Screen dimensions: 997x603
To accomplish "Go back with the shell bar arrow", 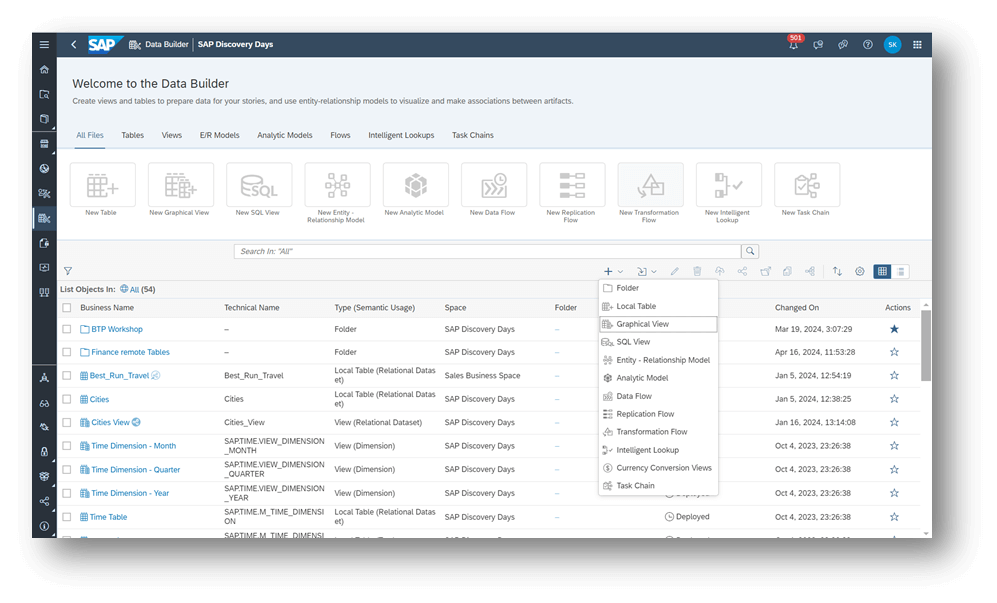I will [74, 45].
